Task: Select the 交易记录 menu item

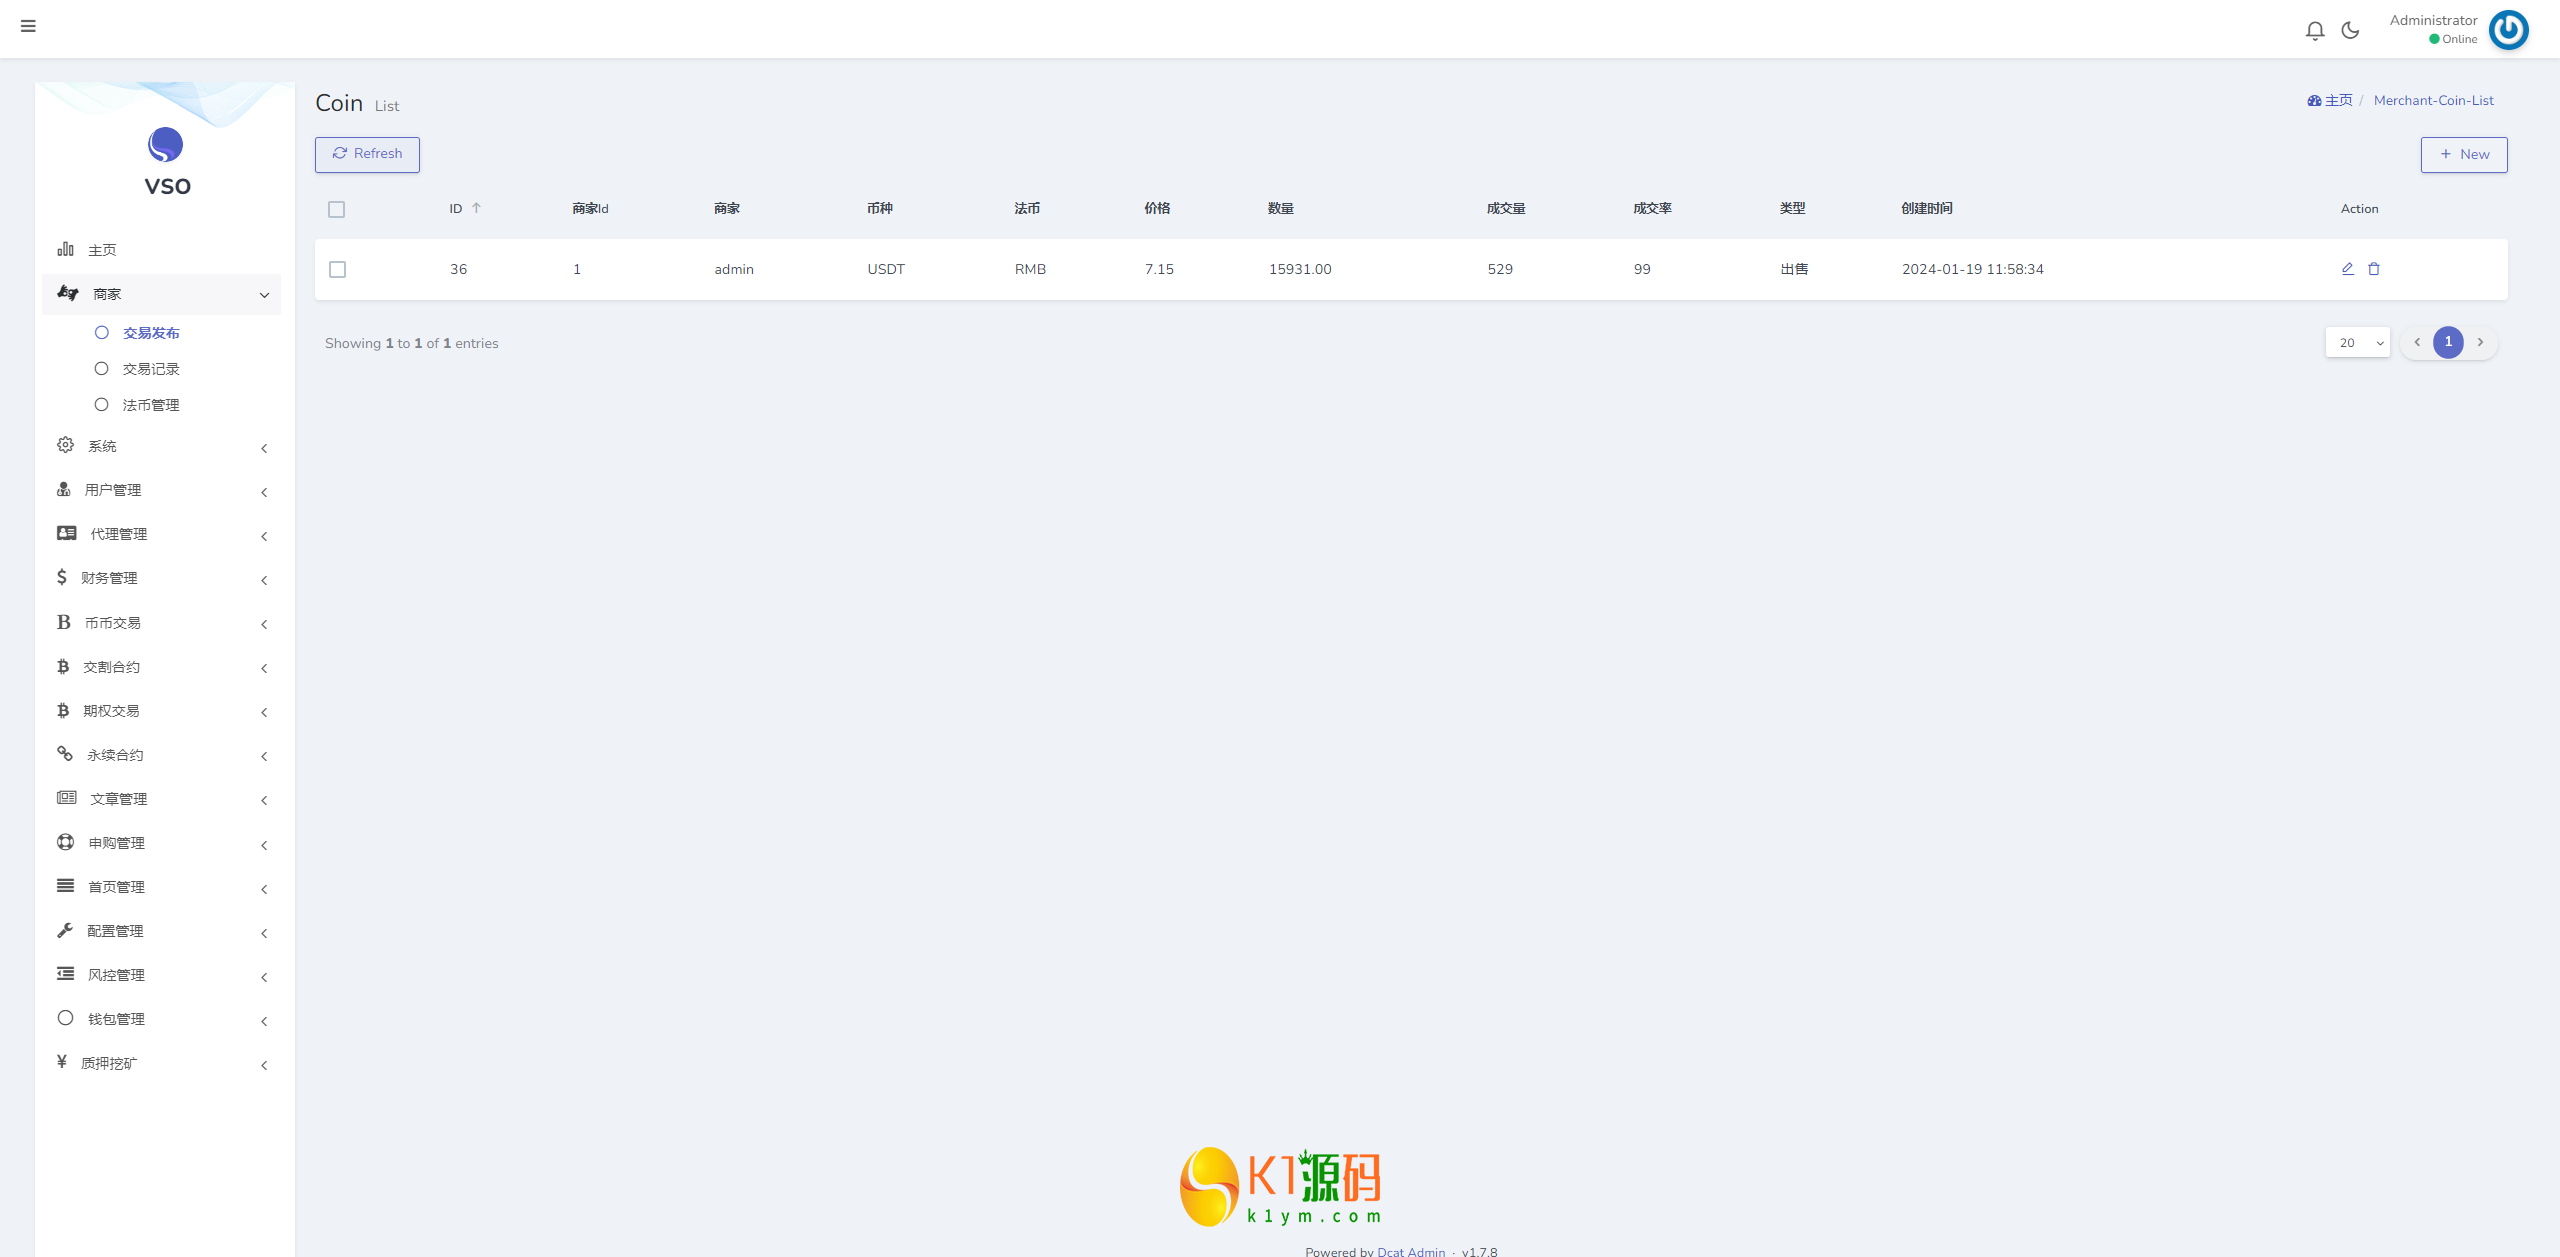Action: [150, 367]
